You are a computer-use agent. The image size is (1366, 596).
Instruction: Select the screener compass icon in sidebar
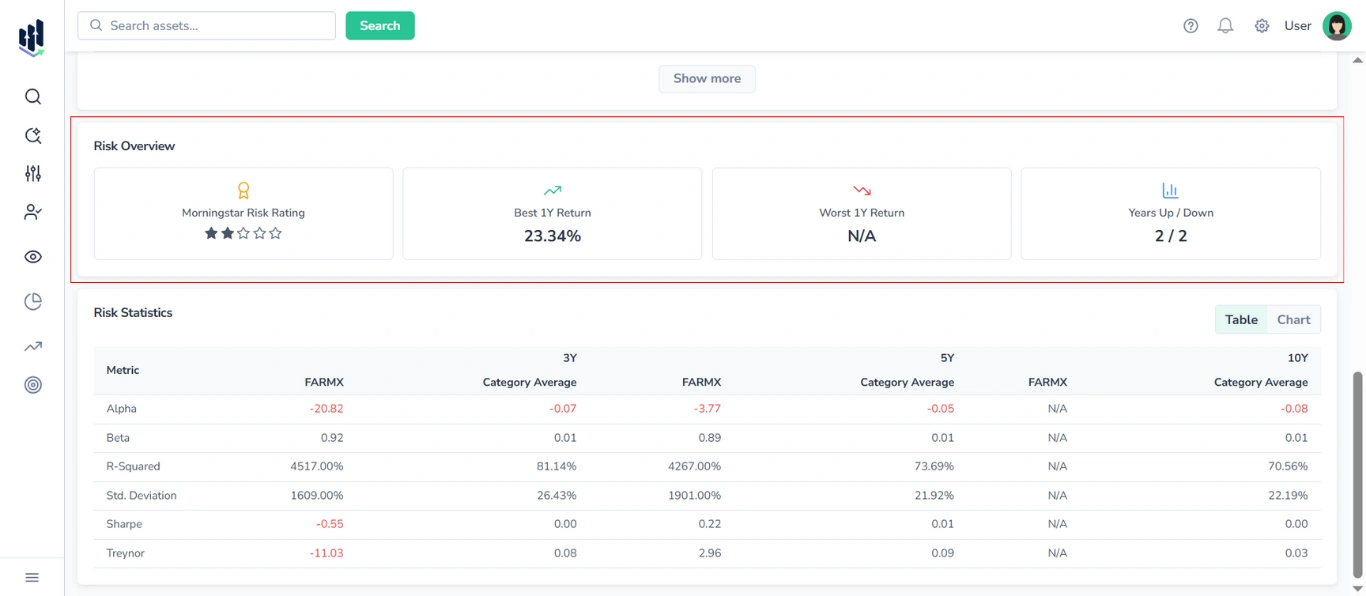coord(32,134)
